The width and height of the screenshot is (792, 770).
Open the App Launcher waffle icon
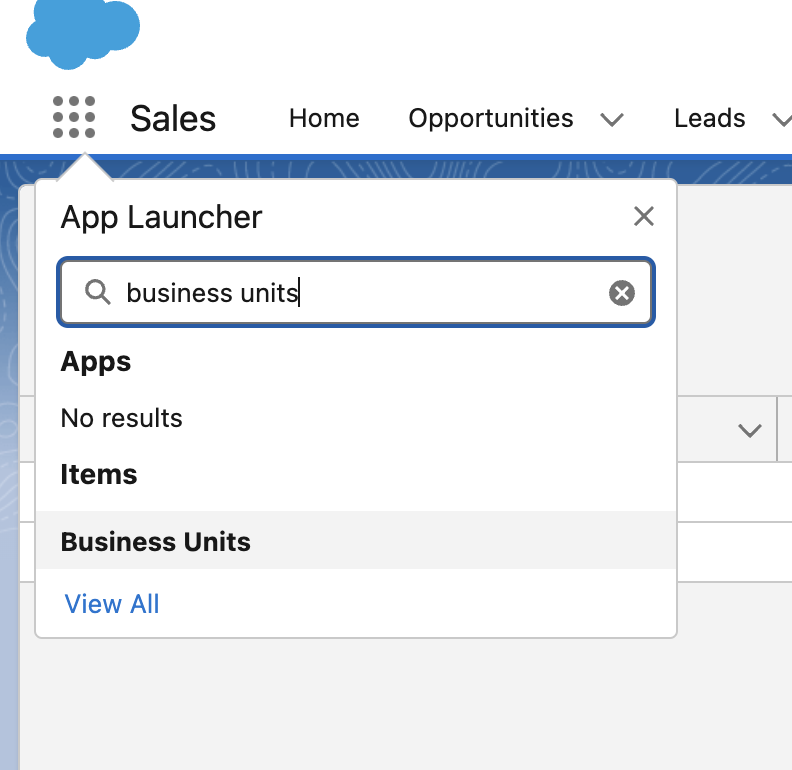click(x=74, y=117)
